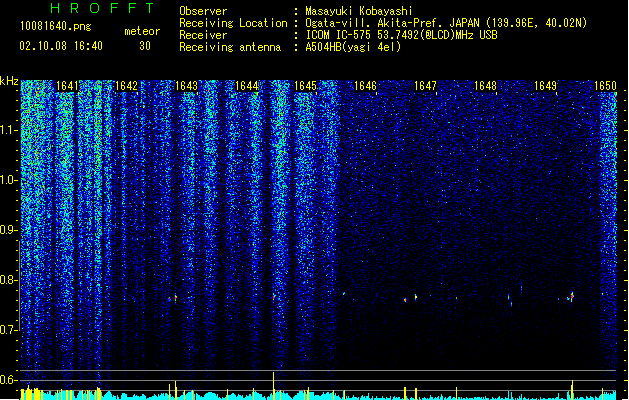Click the tall yellow power spike below 1644-1645
The image size is (629, 400).
click(274, 385)
